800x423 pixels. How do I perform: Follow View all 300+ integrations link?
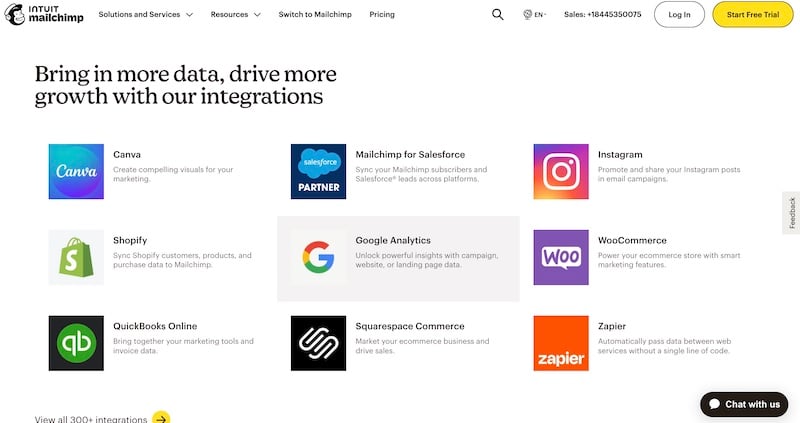(x=91, y=419)
